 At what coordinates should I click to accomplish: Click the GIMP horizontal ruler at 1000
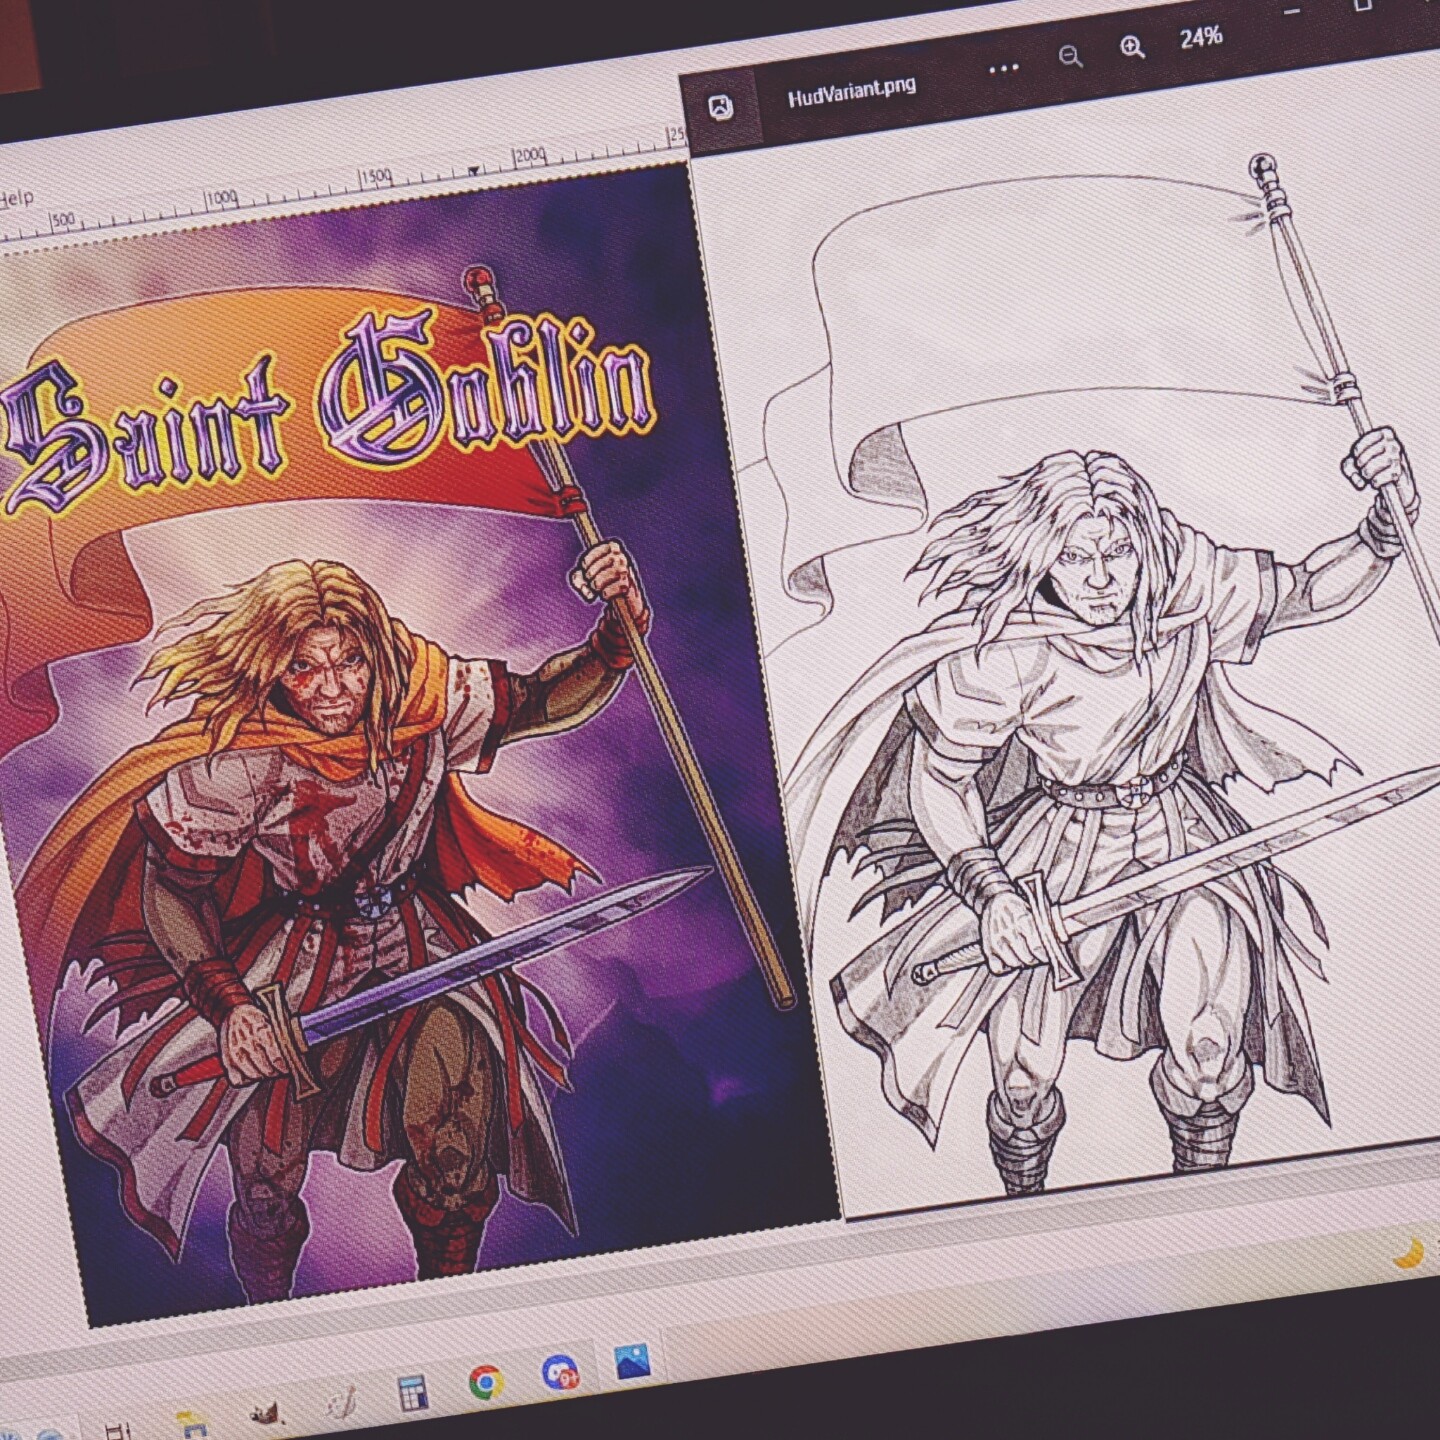click(x=221, y=199)
